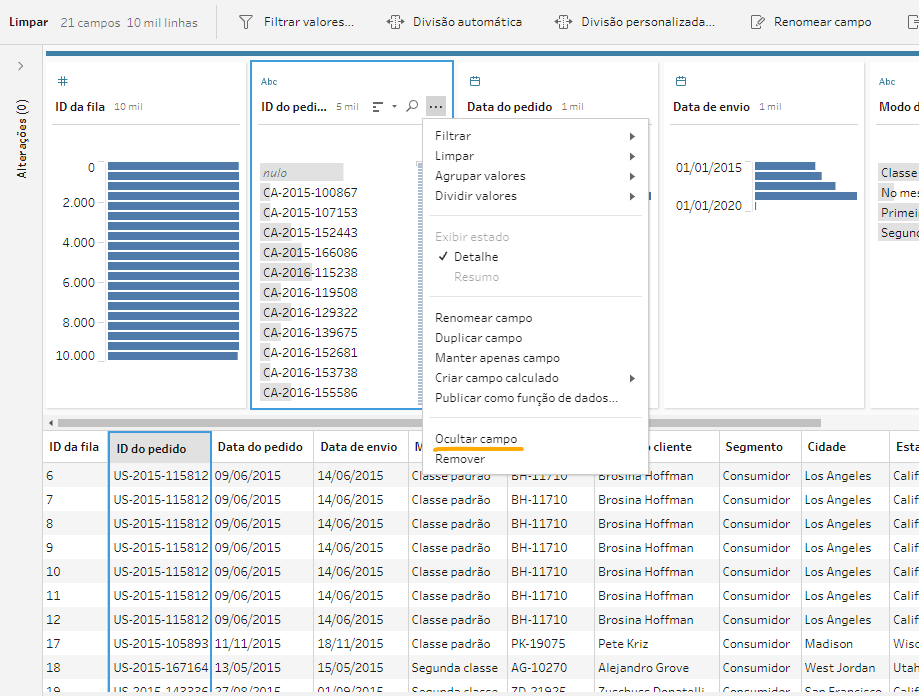This screenshot has width=919, height=696.
Task: Click the three-dot more options button
Action: (435, 107)
